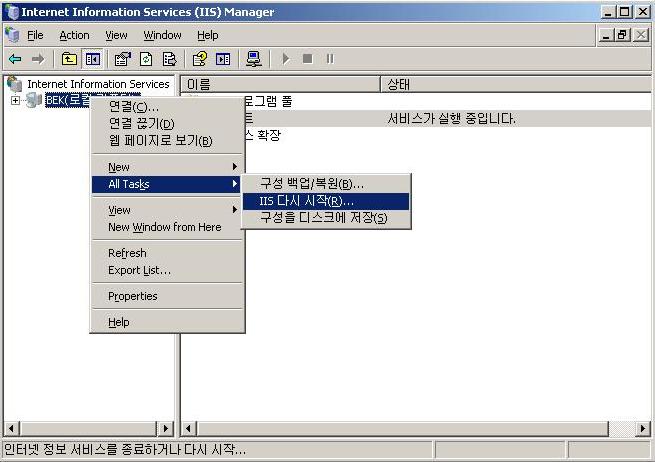Click tree pane left scroll arrow

coord(12,428)
